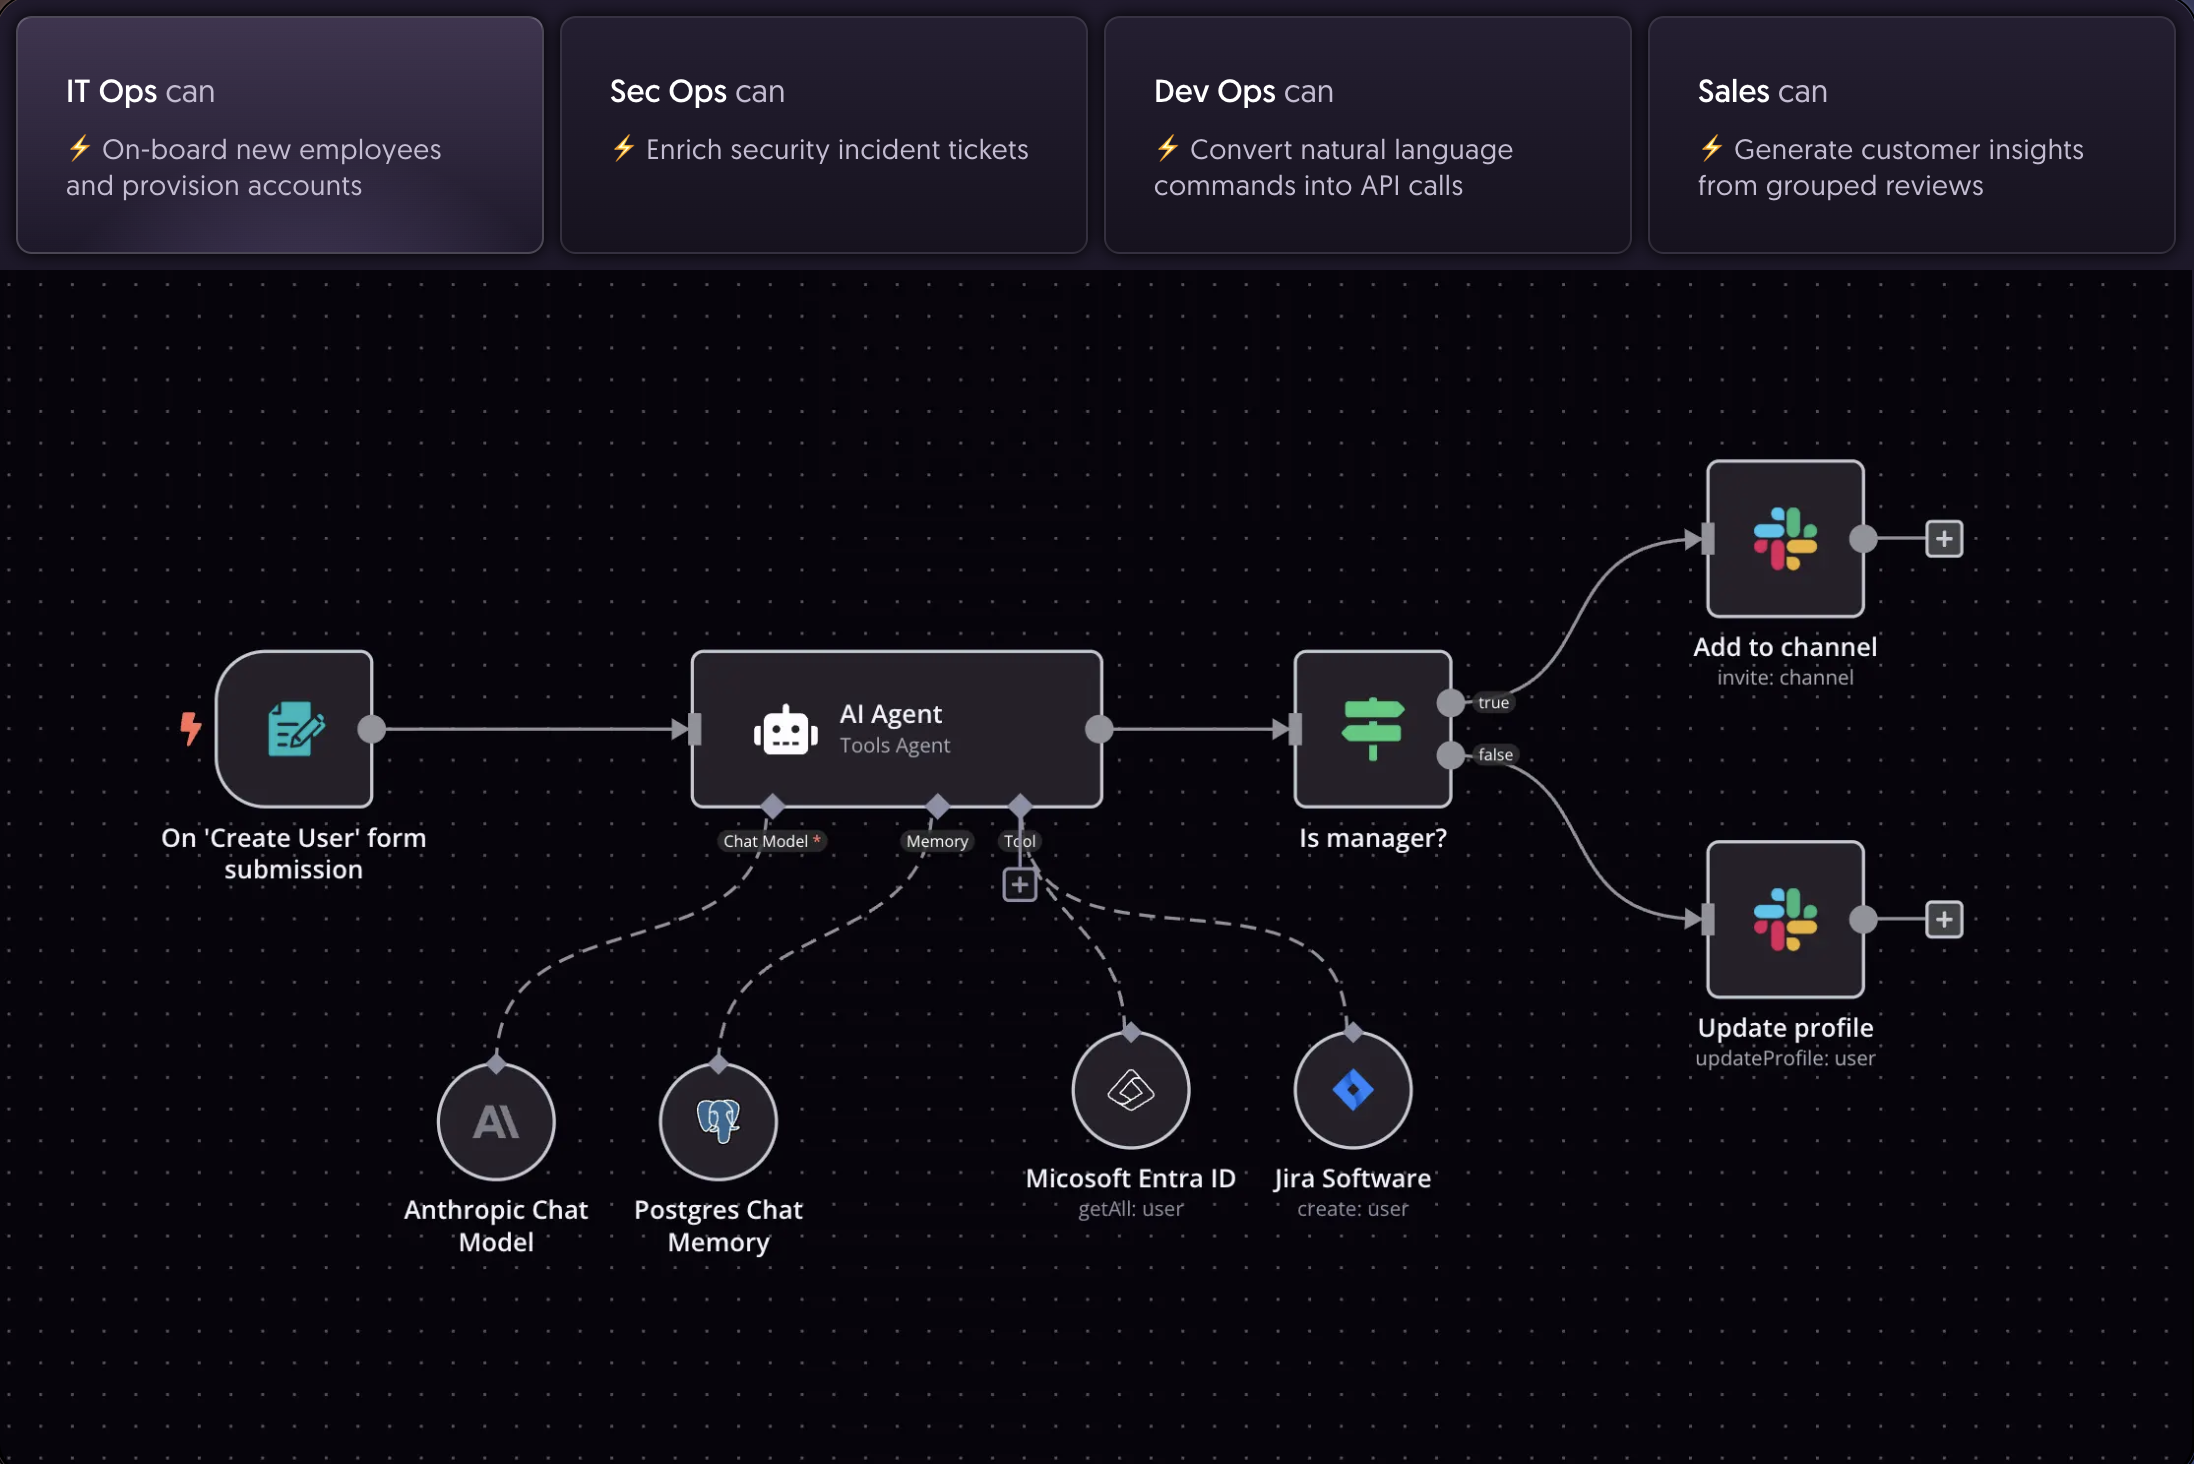2194x1464 pixels.
Task: Select the Anthropic Chat Model node
Action: point(496,1121)
